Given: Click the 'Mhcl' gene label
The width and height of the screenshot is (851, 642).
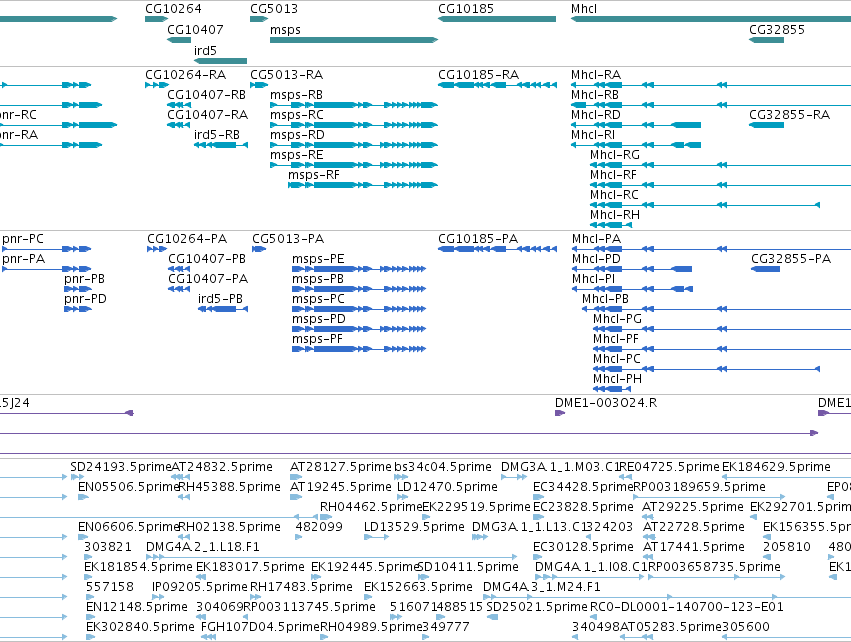Looking at the screenshot, I should point(584,9).
